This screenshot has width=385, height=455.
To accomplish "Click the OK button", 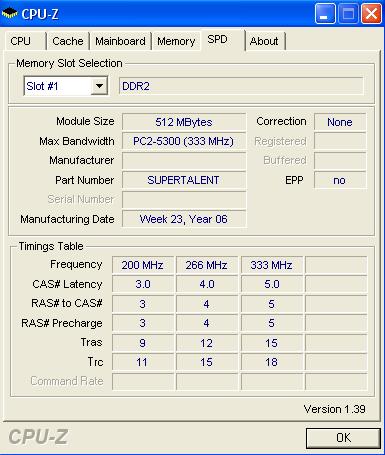I will tap(343, 437).
